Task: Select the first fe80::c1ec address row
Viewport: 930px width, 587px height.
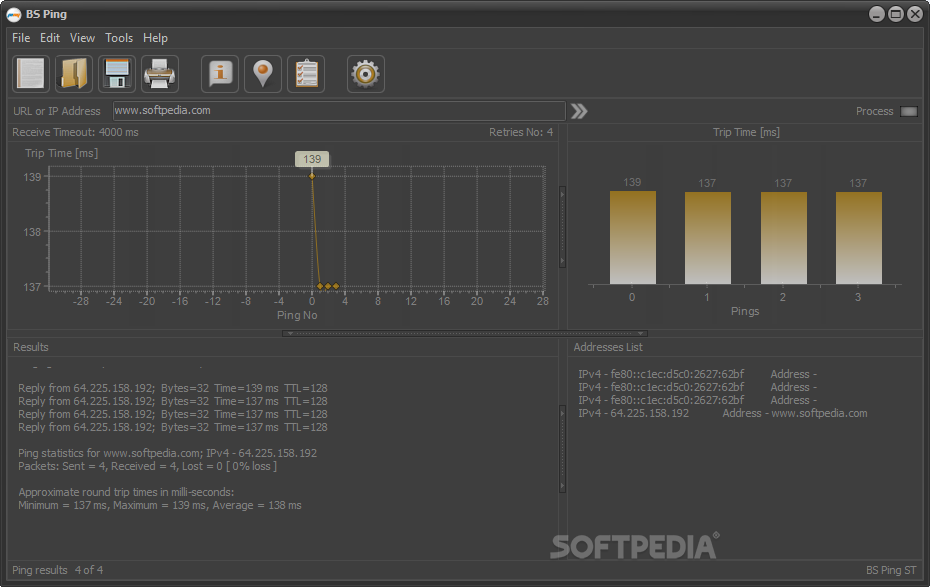Action: [x=698, y=374]
